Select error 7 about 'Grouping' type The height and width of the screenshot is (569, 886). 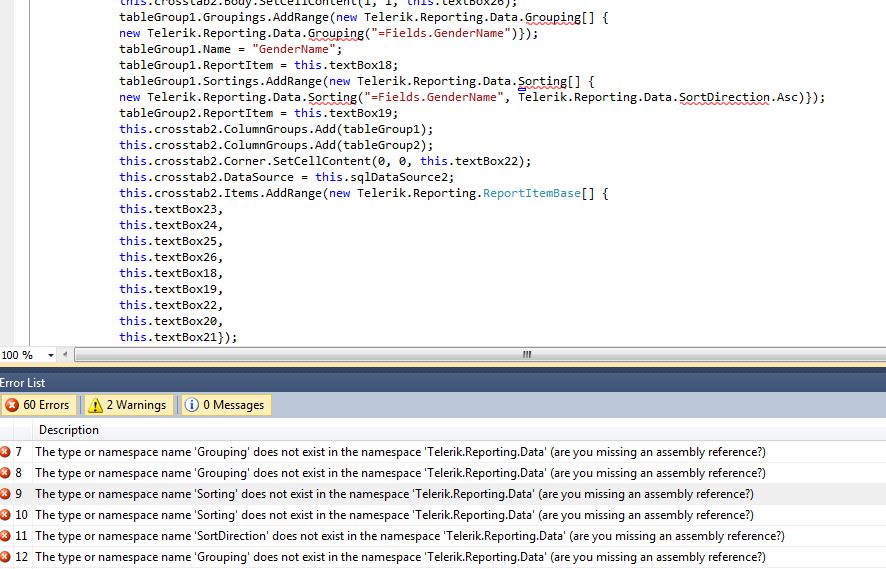pyautogui.click(x=443, y=452)
